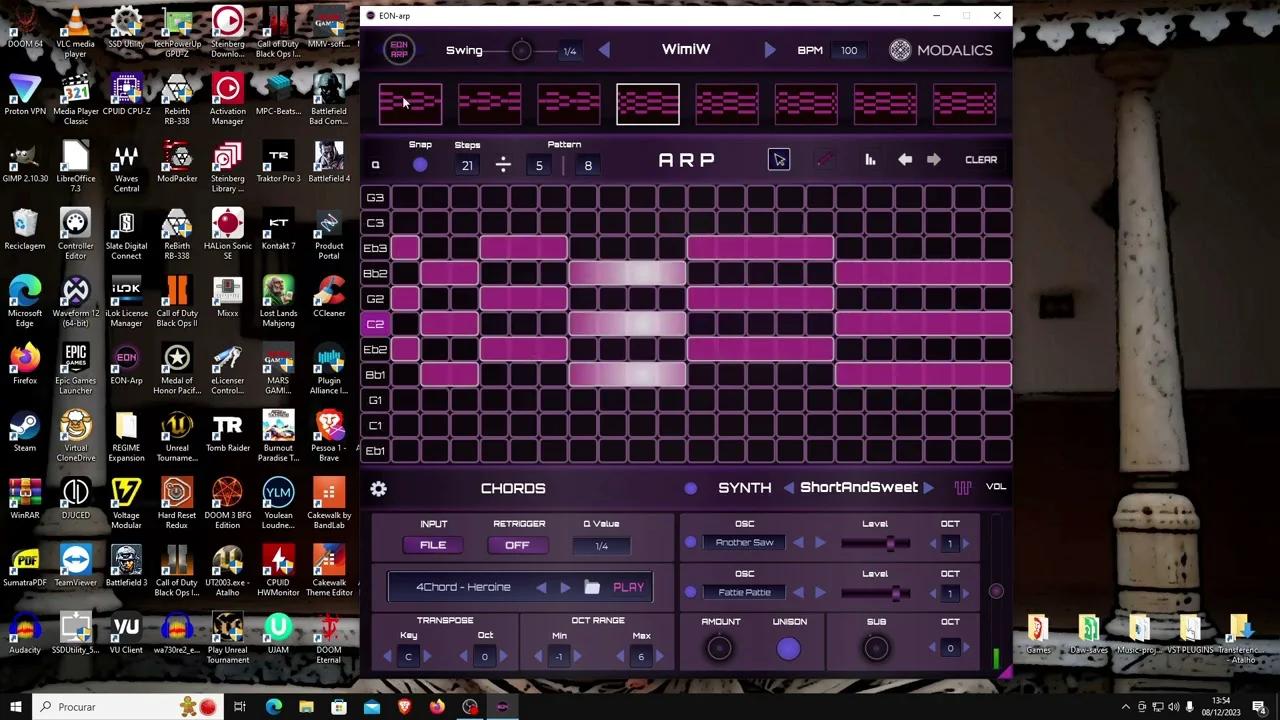Image resolution: width=1280 pixels, height=720 pixels.
Task: Click the BPM value field showing 100
Action: tap(848, 50)
